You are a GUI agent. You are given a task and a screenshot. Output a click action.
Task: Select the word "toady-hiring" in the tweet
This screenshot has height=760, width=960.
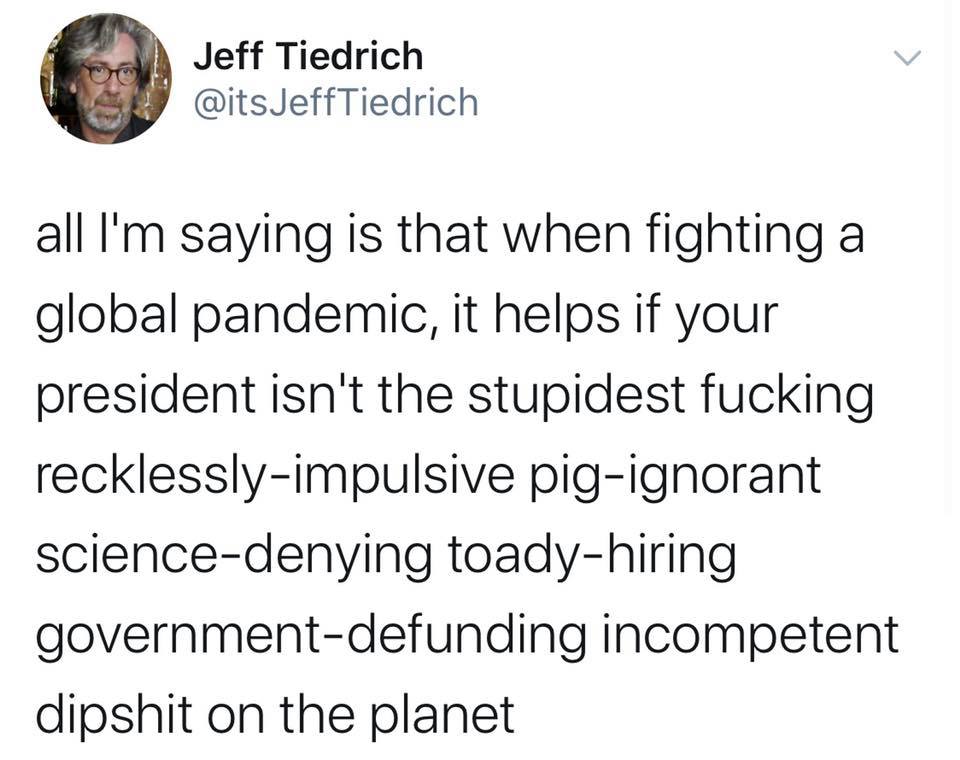[x=593, y=555]
